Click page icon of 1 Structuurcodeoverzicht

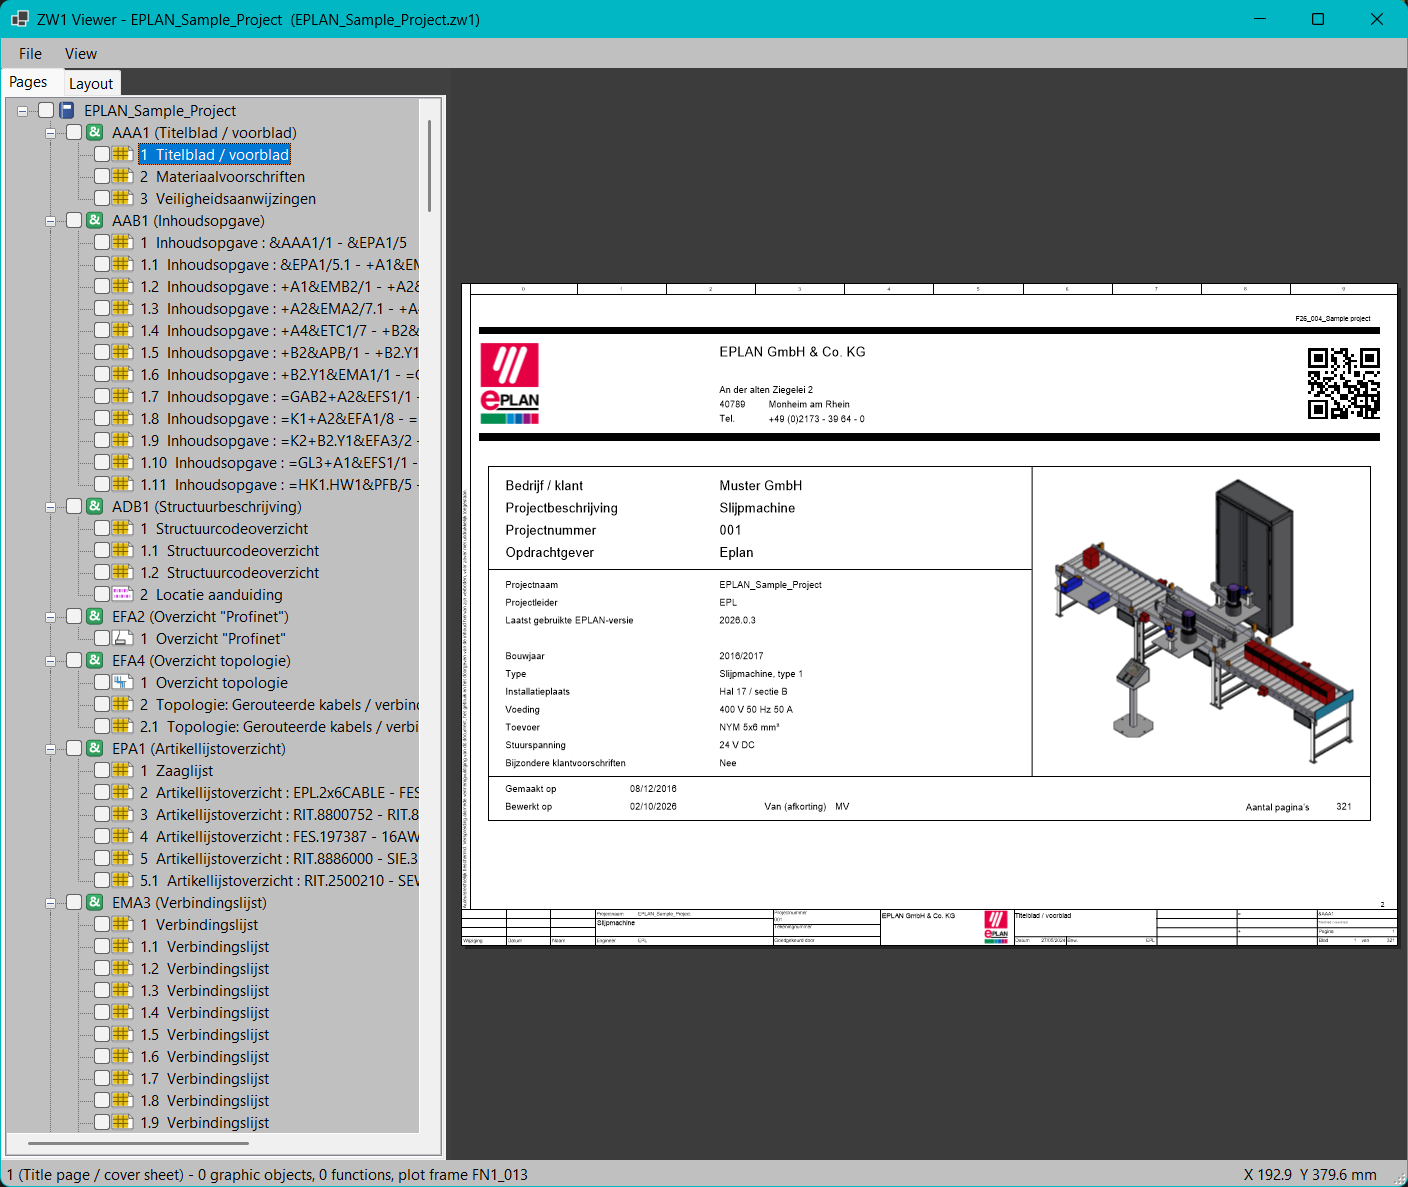pyautogui.click(x=123, y=529)
